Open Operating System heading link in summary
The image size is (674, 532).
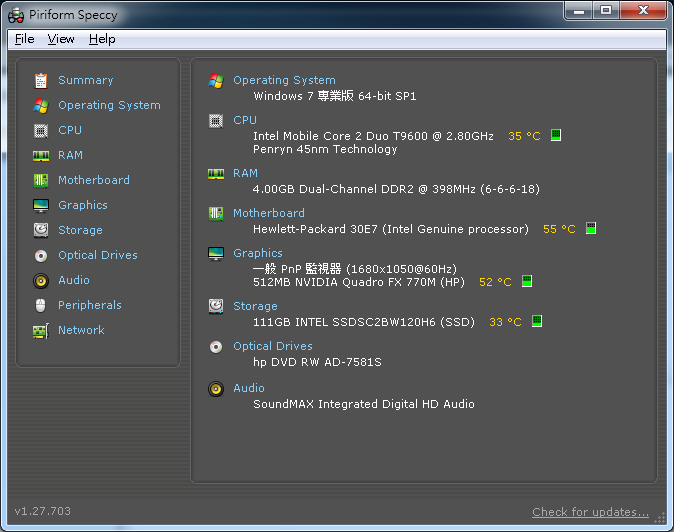click(284, 80)
